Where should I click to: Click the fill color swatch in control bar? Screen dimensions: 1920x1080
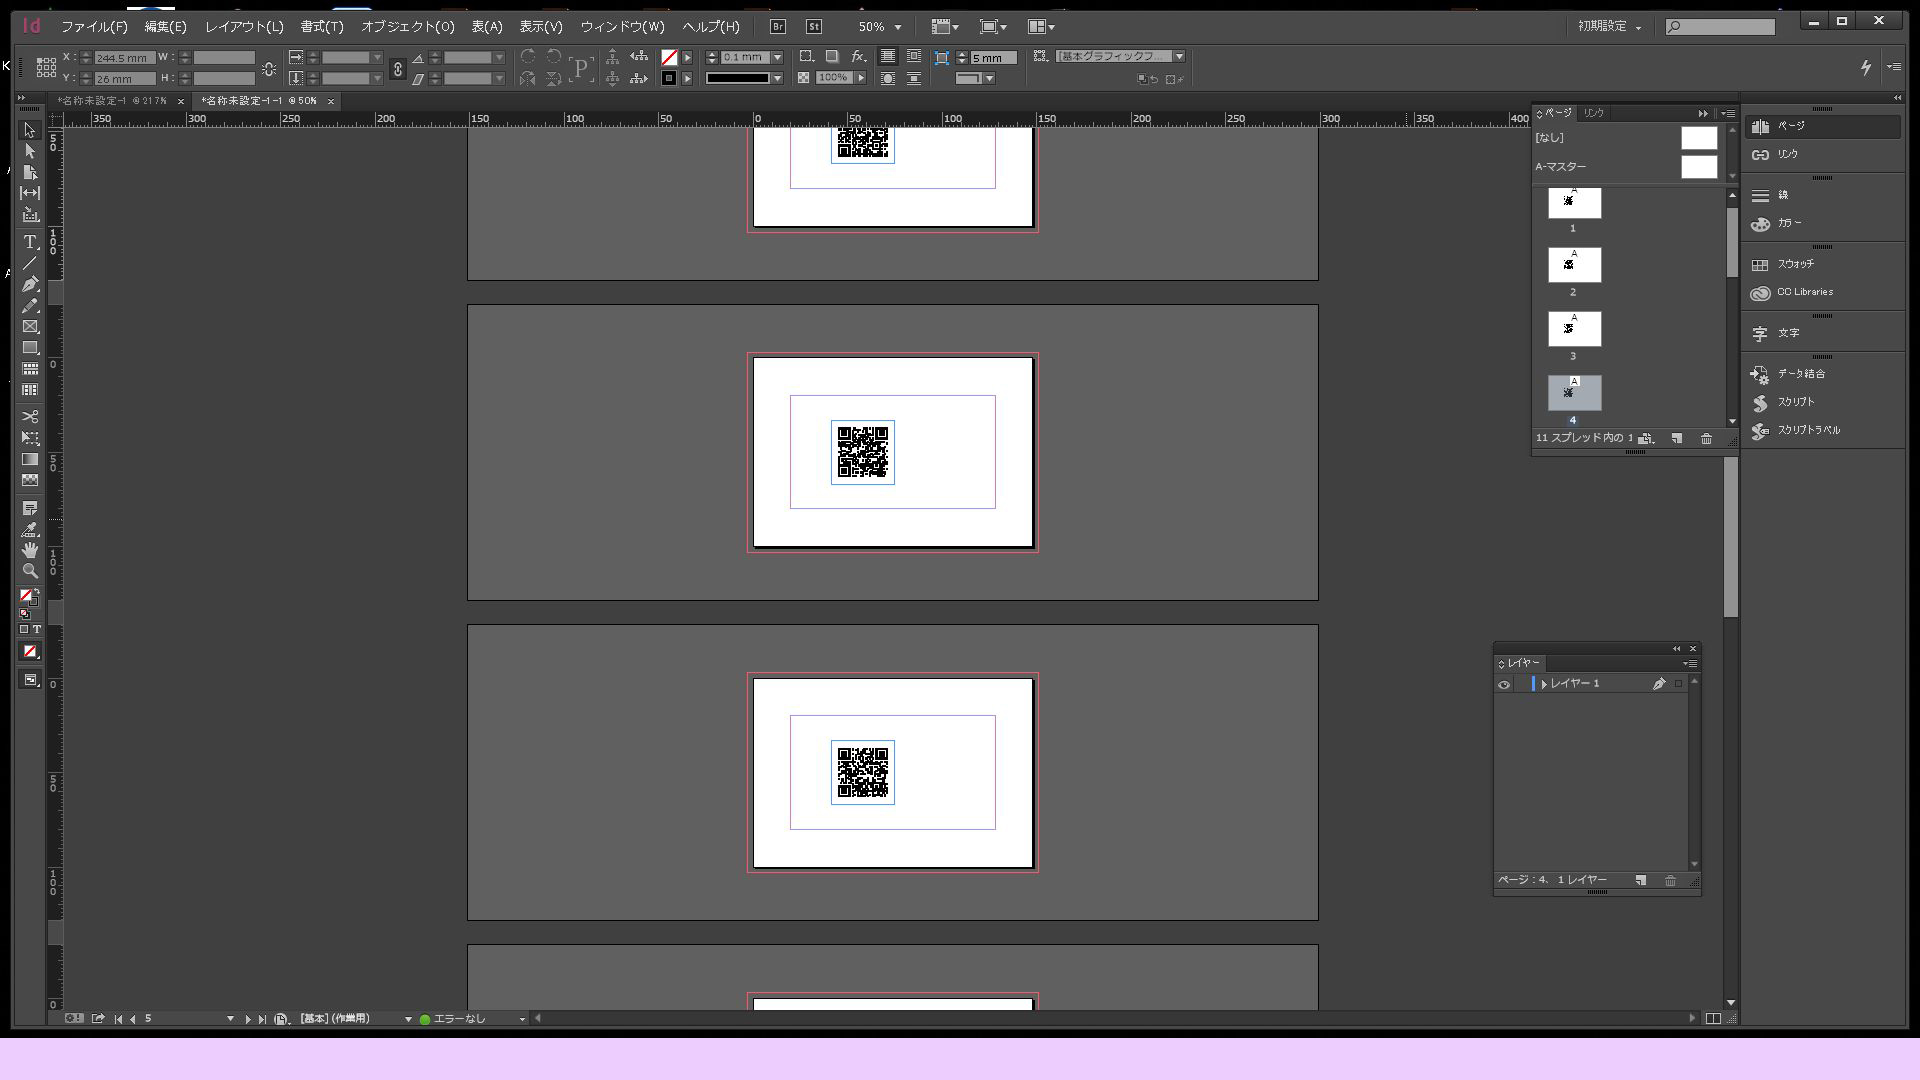[669, 57]
